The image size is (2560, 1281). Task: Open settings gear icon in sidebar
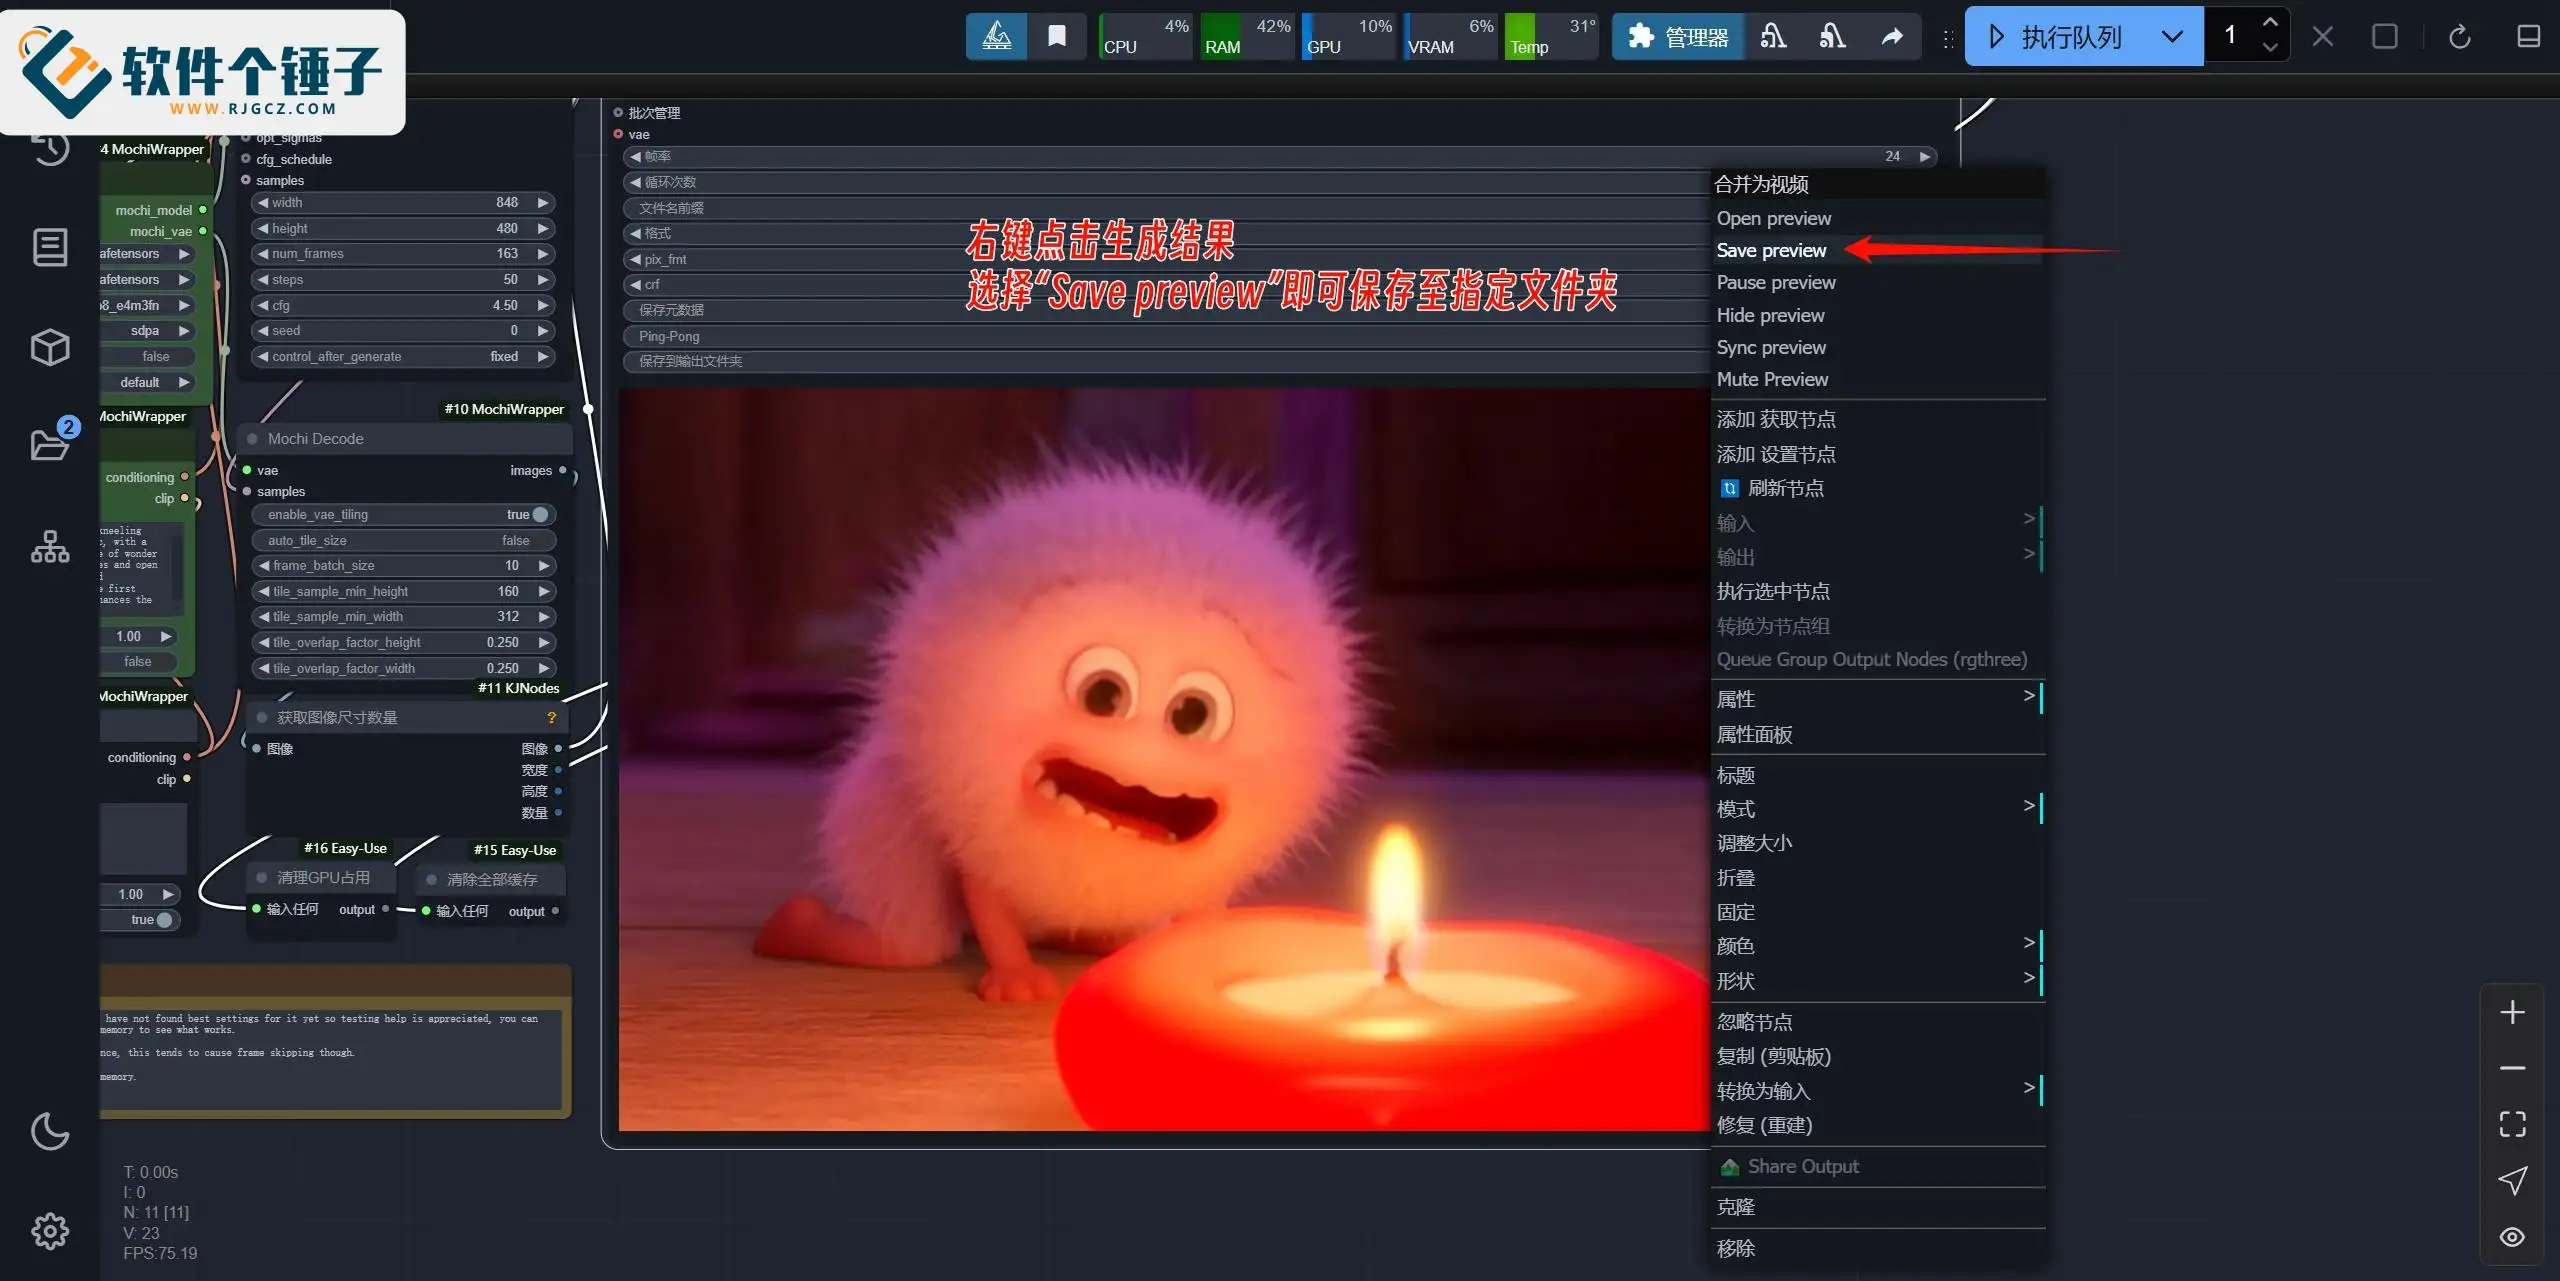(x=50, y=1231)
